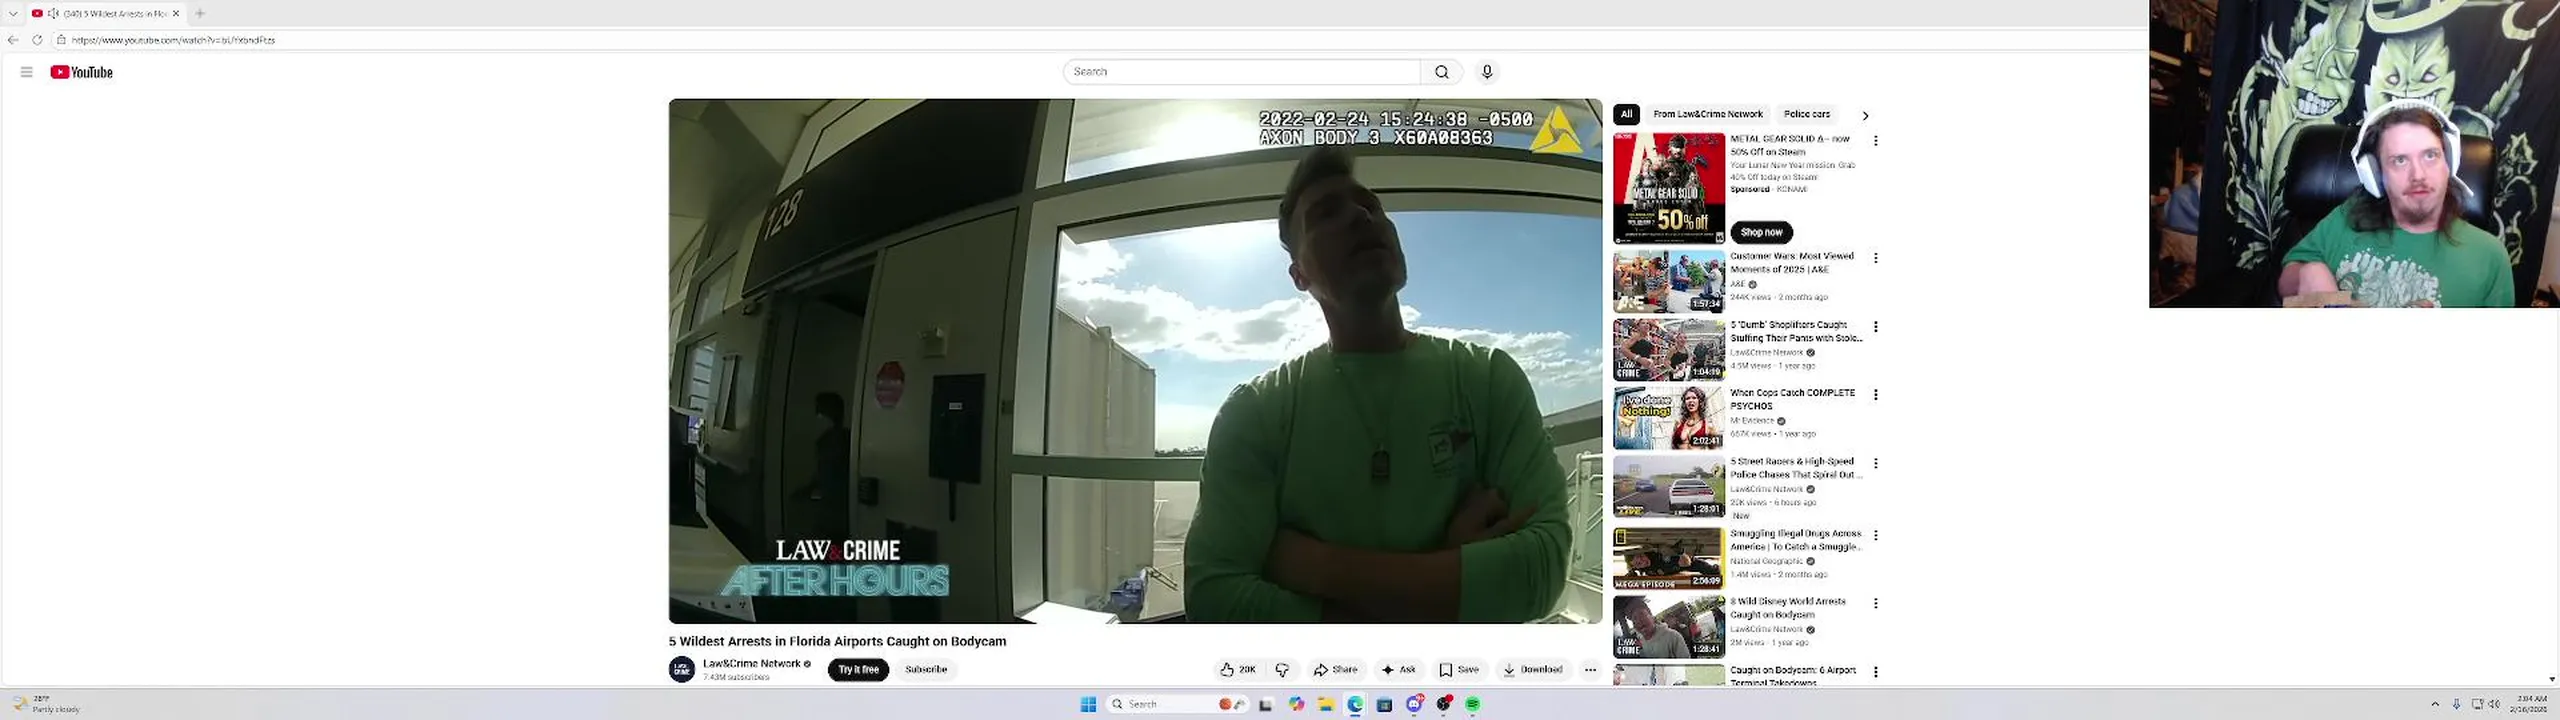Click the YouTube search input field

pyautogui.click(x=1241, y=72)
